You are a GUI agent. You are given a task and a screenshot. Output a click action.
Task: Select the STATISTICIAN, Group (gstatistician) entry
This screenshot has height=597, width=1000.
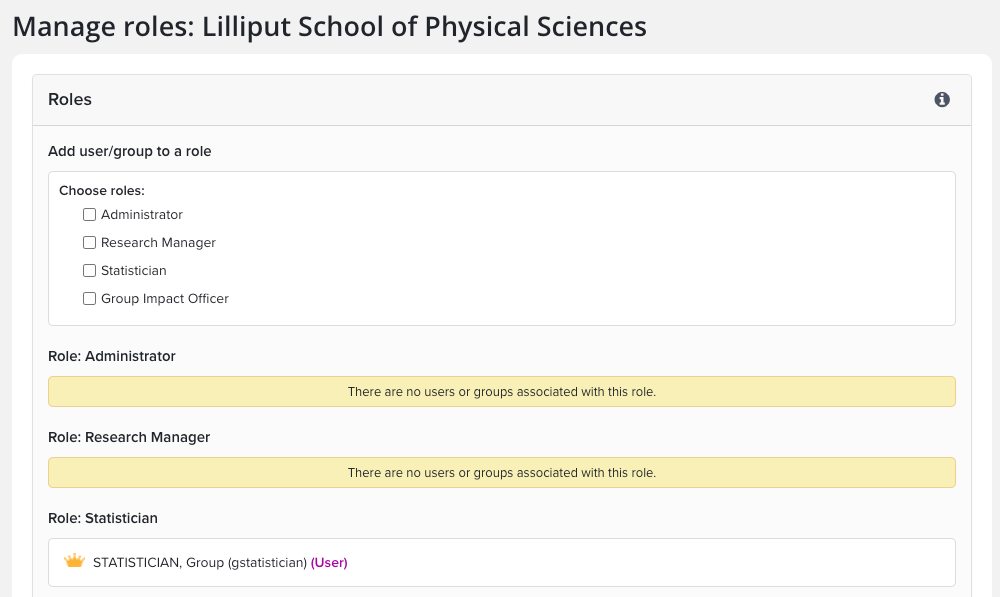point(199,563)
